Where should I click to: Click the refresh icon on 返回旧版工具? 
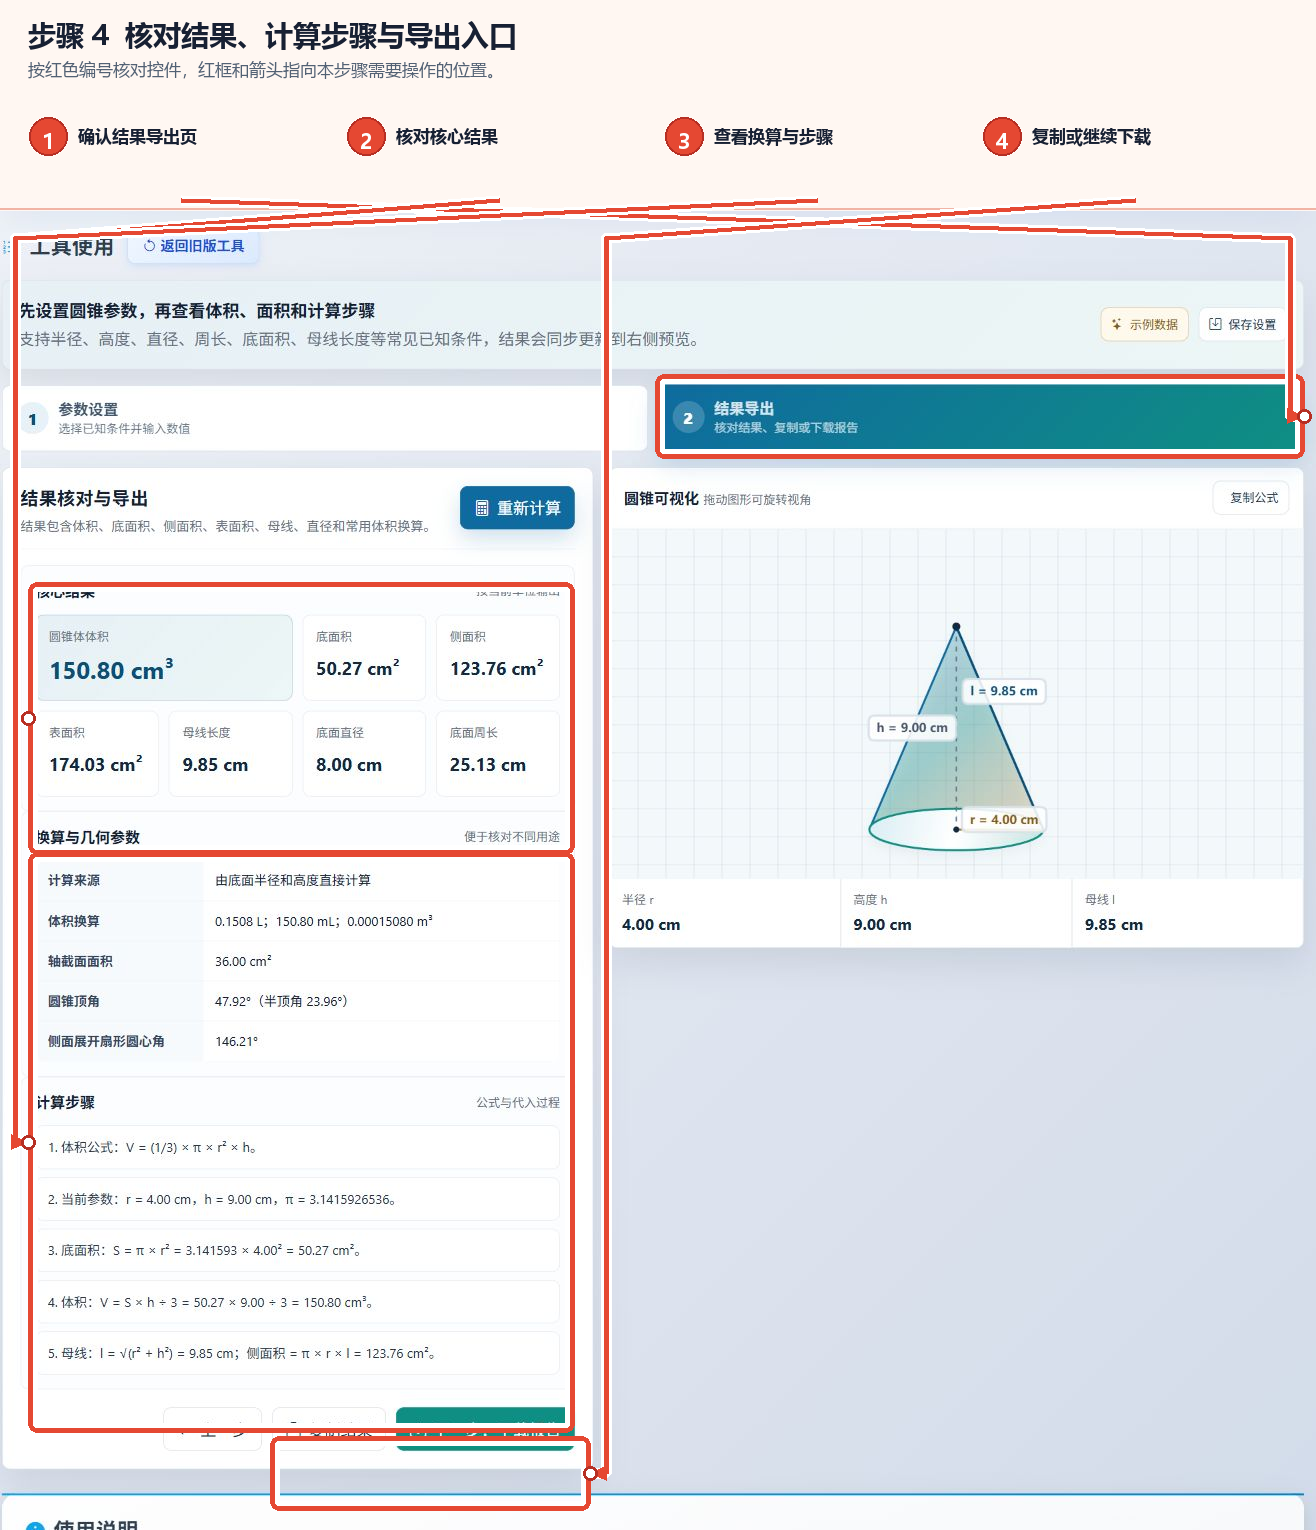[150, 246]
